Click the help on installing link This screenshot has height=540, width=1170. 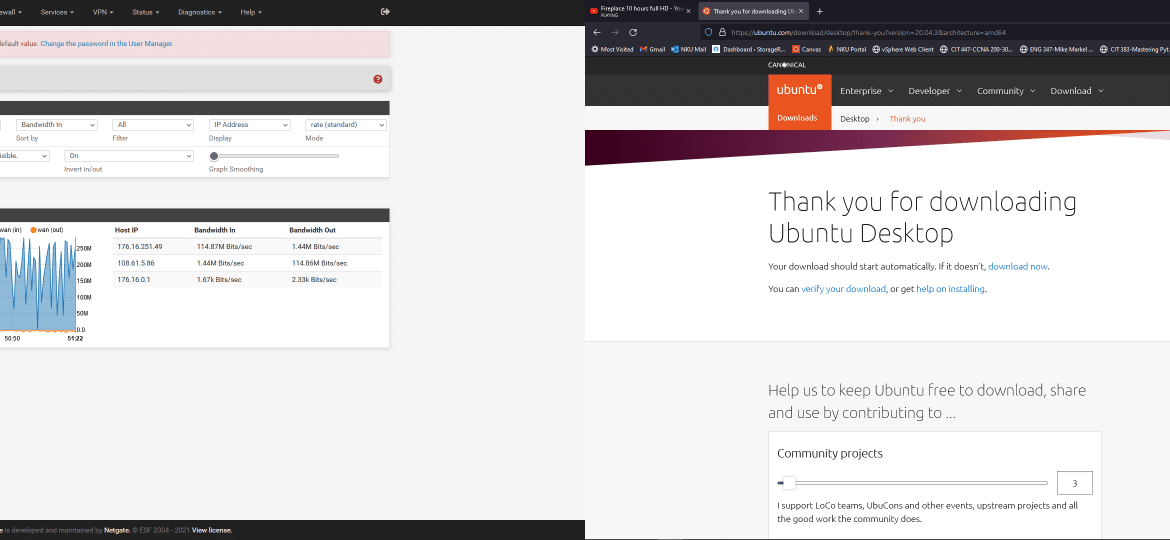click(951, 289)
